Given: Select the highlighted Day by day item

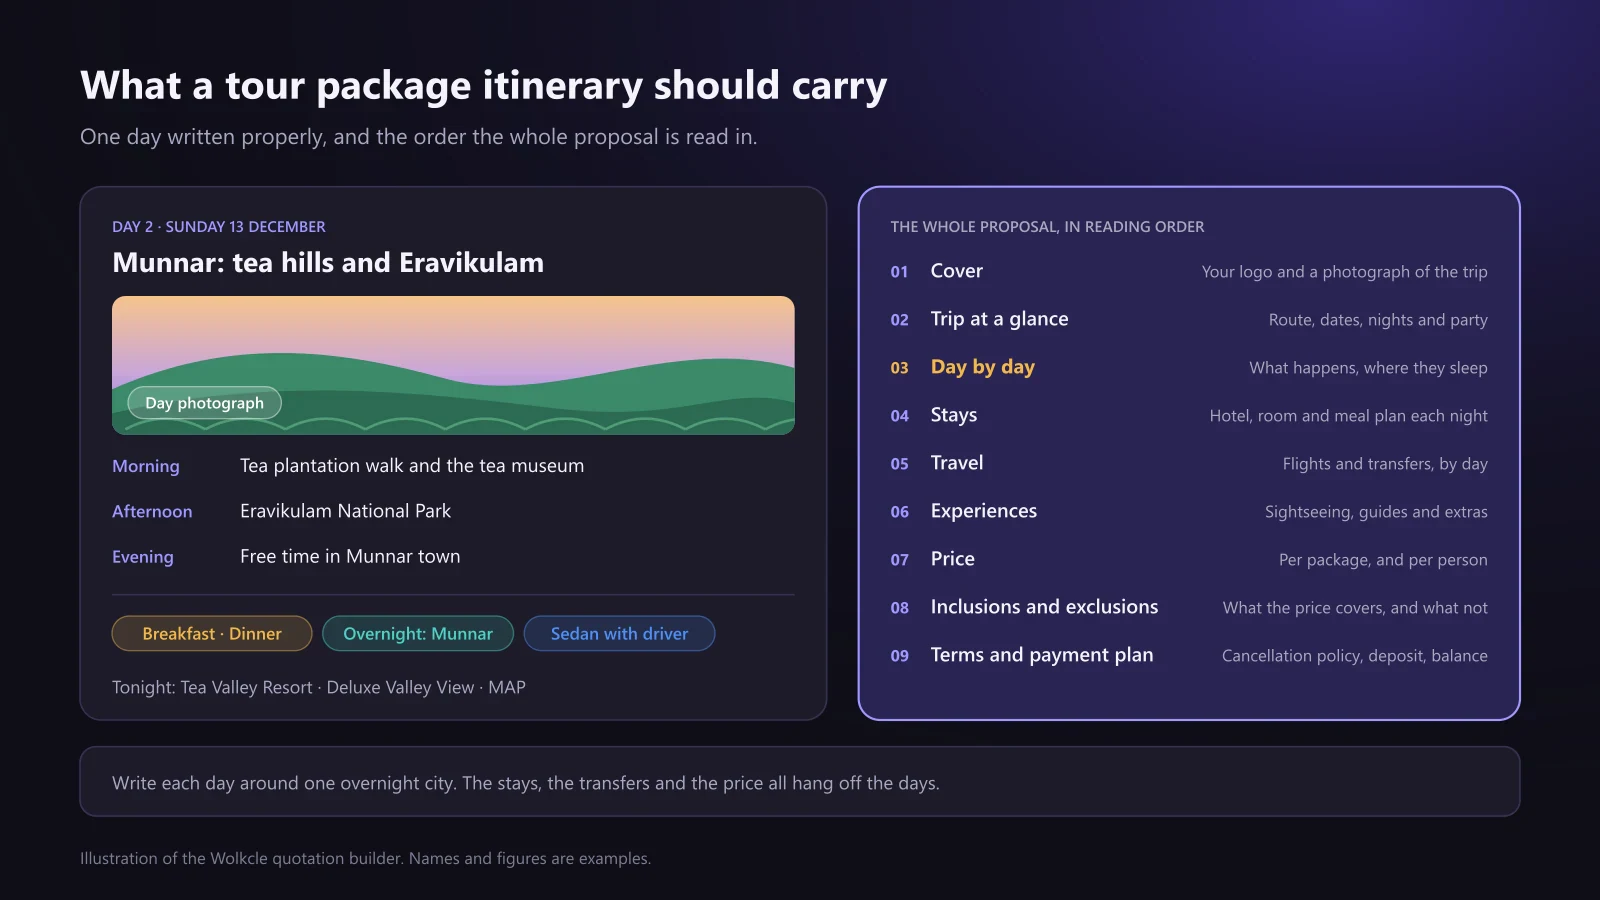Looking at the screenshot, I should 1189,367.
